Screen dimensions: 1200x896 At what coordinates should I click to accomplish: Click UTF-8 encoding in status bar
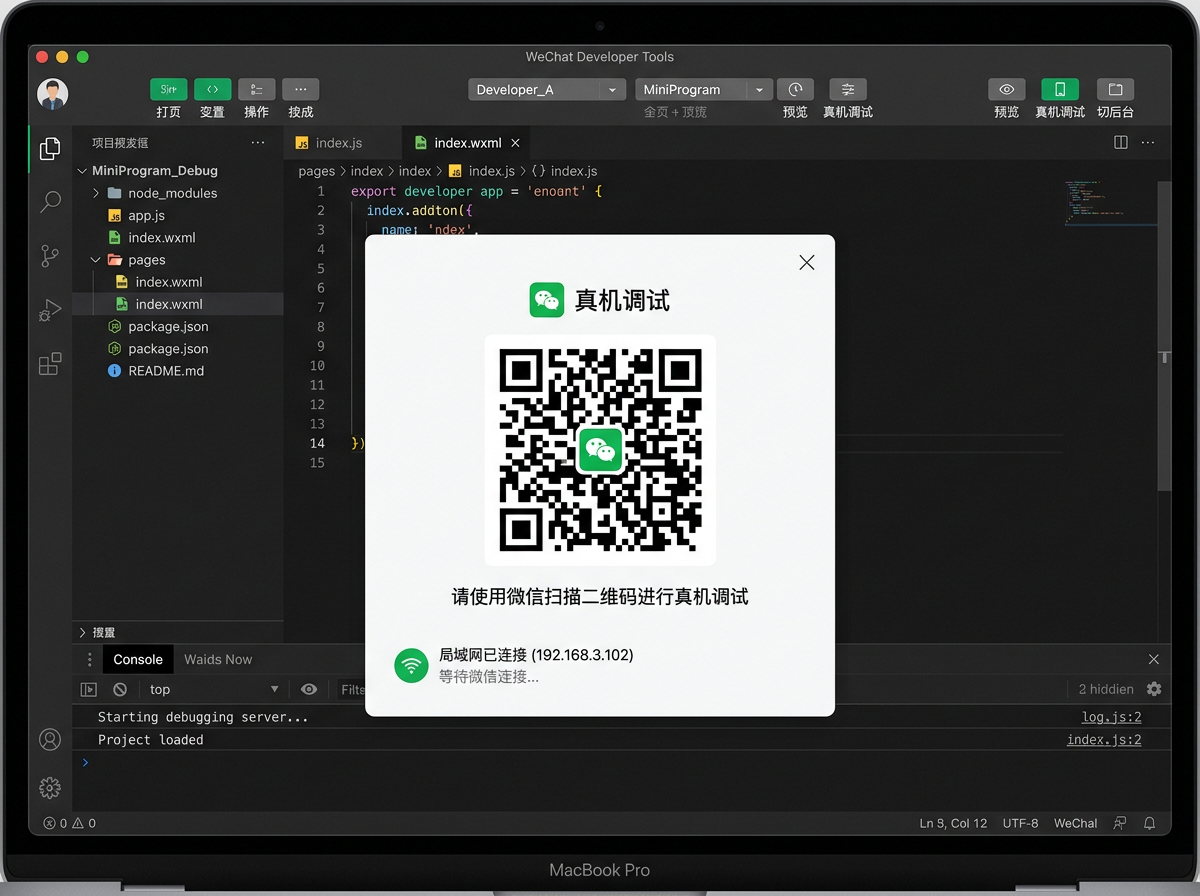coord(1020,824)
